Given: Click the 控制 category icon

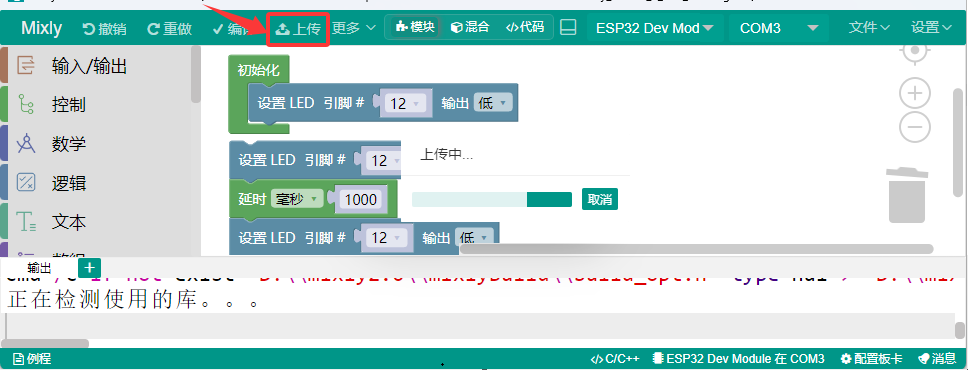Looking at the screenshot, I should tap(26, 104).
